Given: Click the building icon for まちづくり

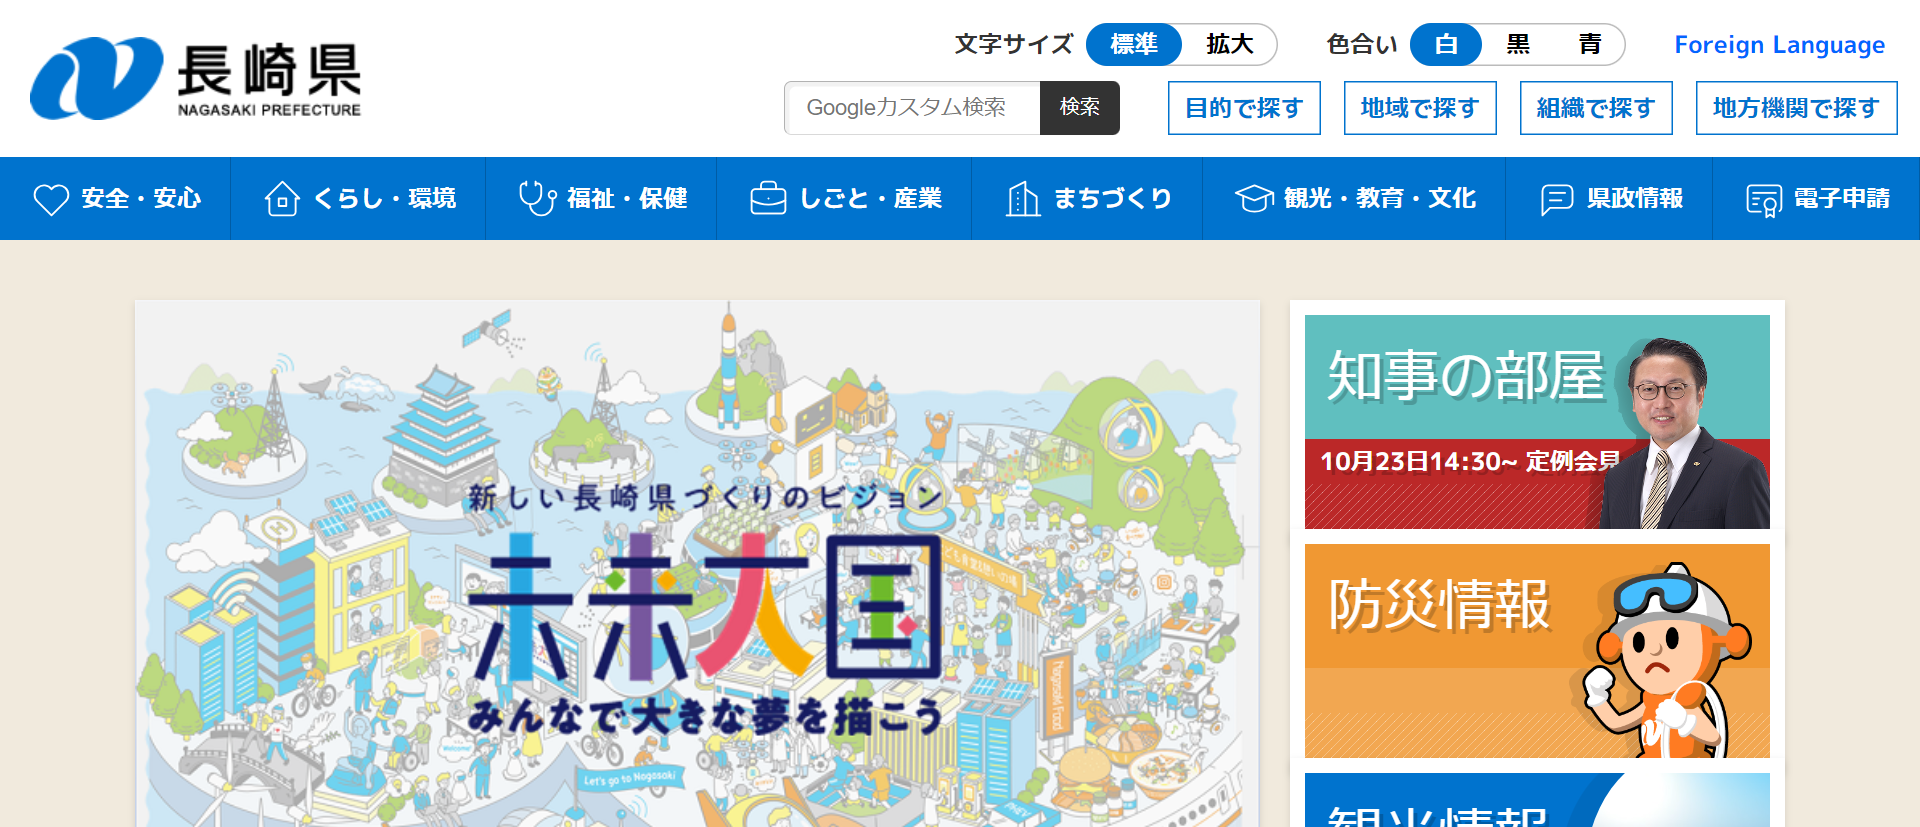Looking at the screenshot, I should [x=1023, y=199].
